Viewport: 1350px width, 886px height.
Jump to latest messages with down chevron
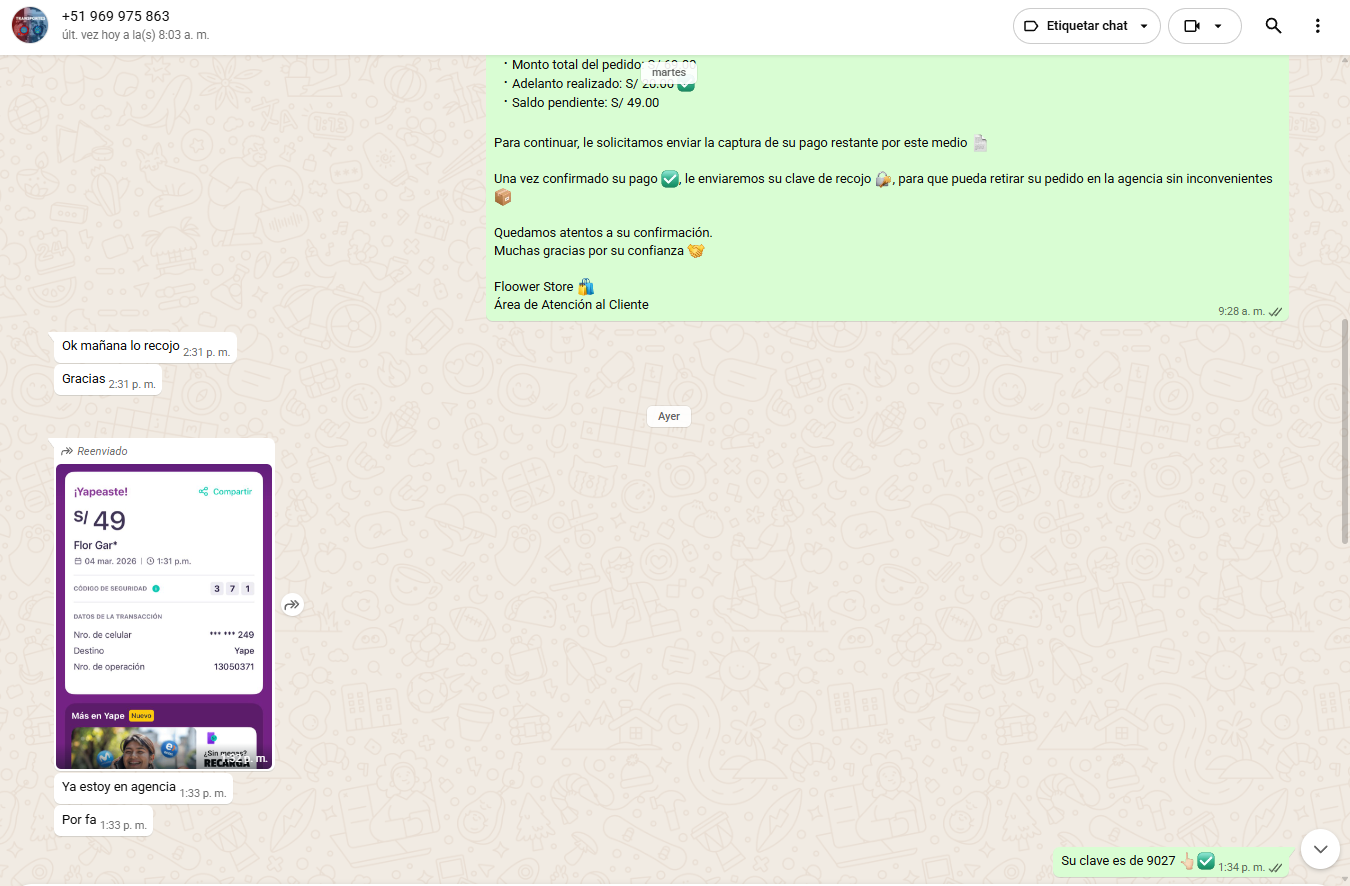[x=1320, y=849]
